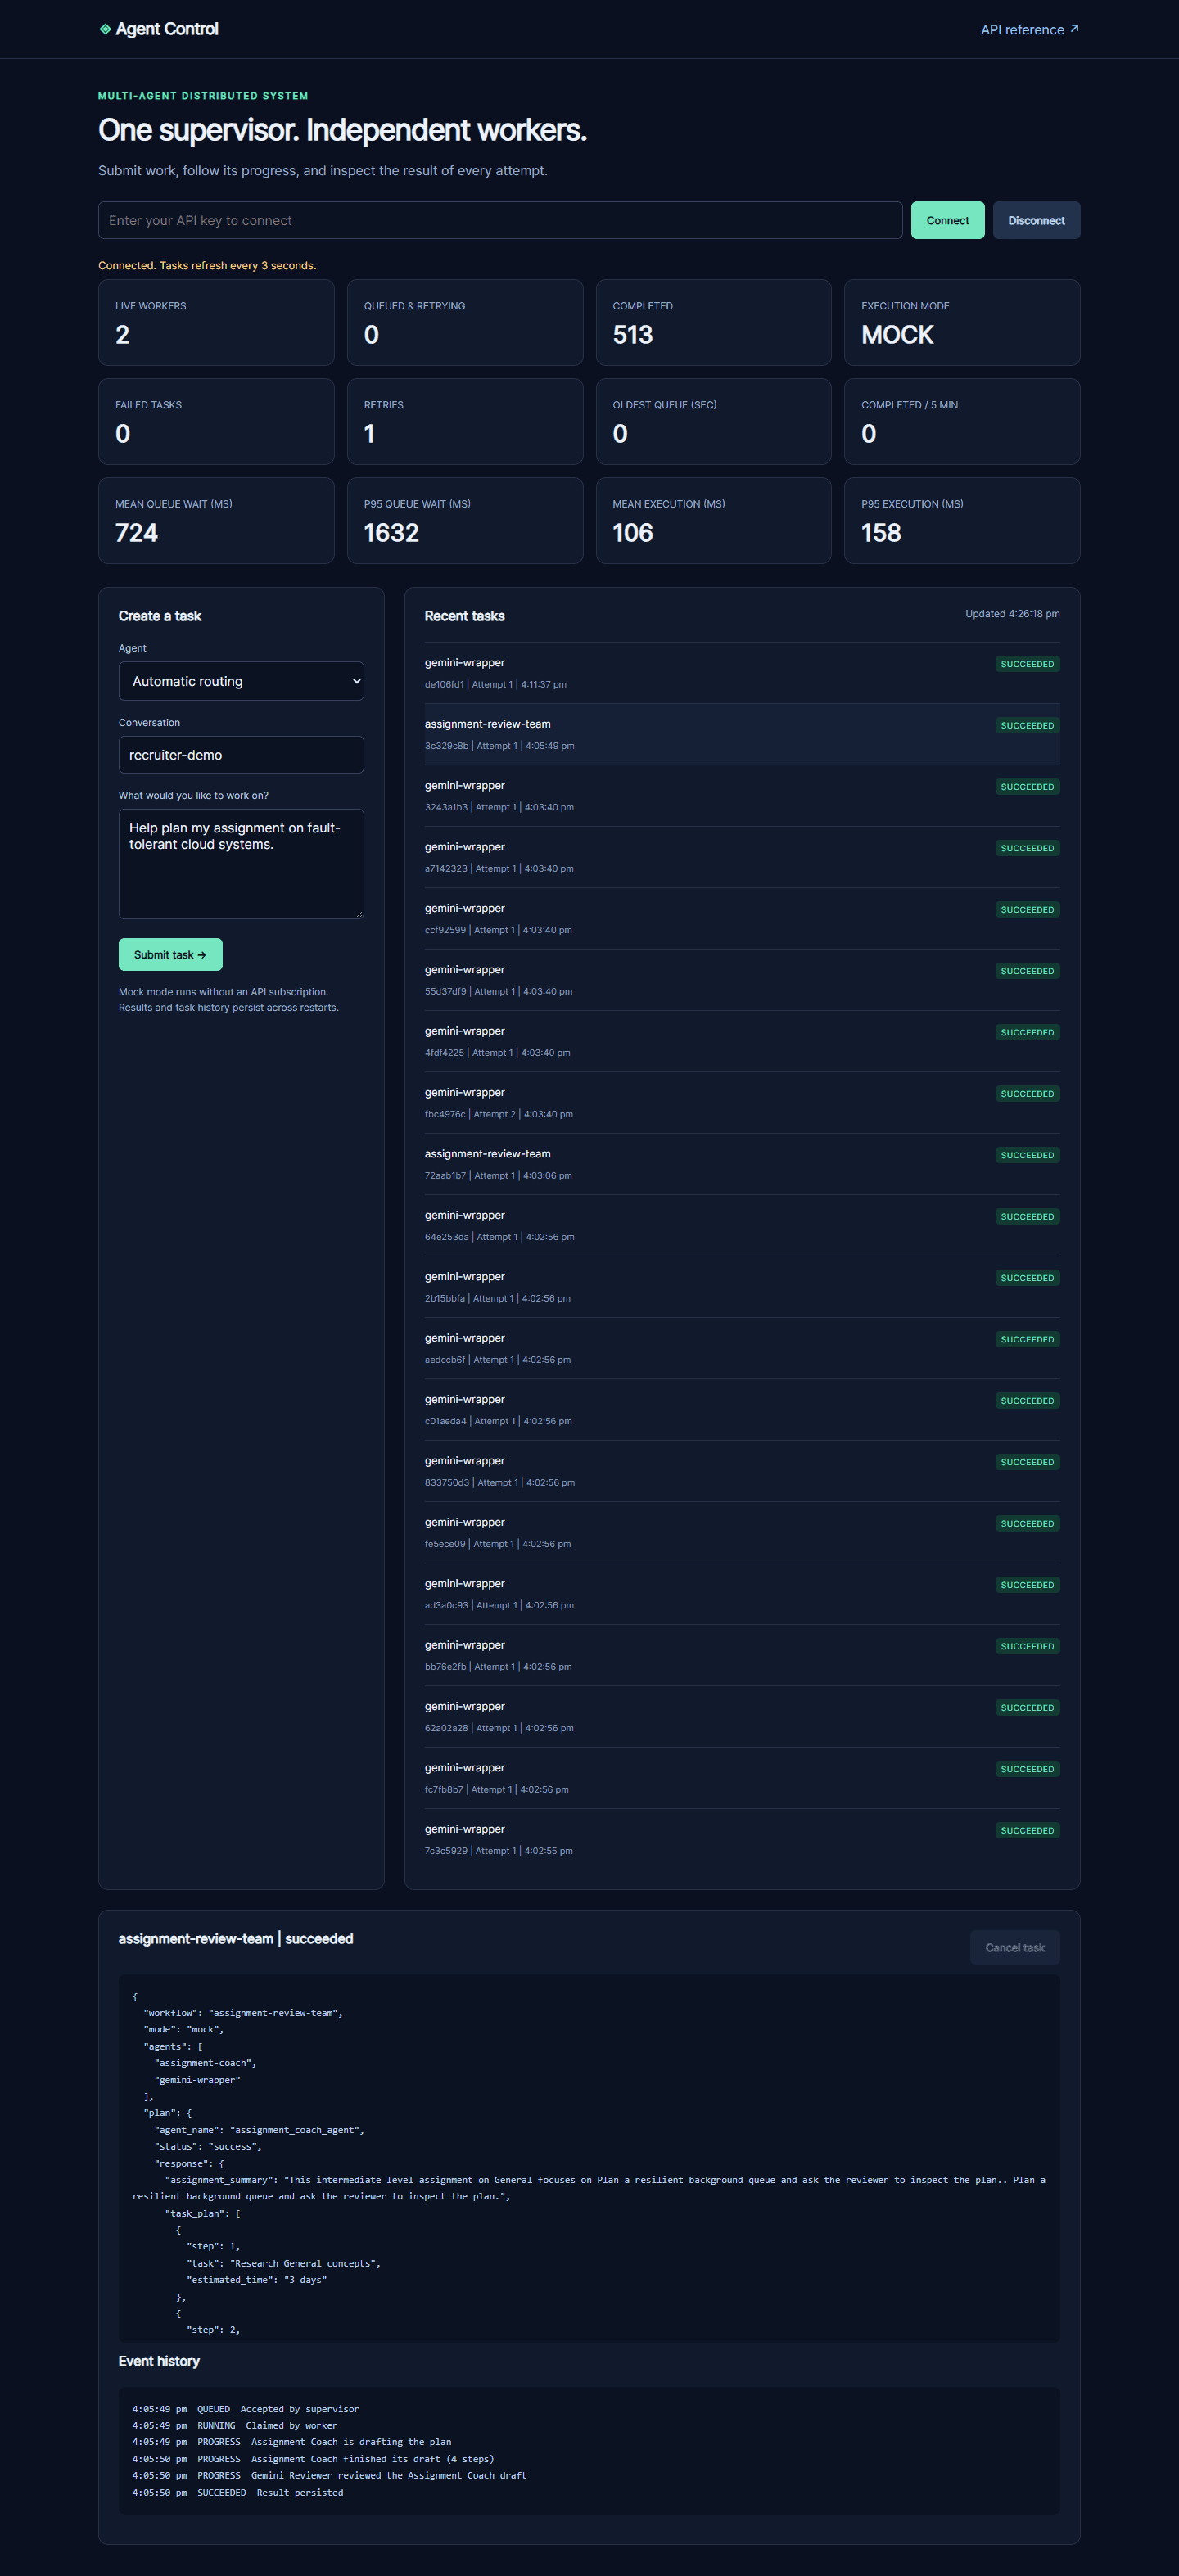Viewport: 1179px width, 2576px height.
Task: Click the SUCCEEDED Result persisted event line
Action: [237, 2492]
